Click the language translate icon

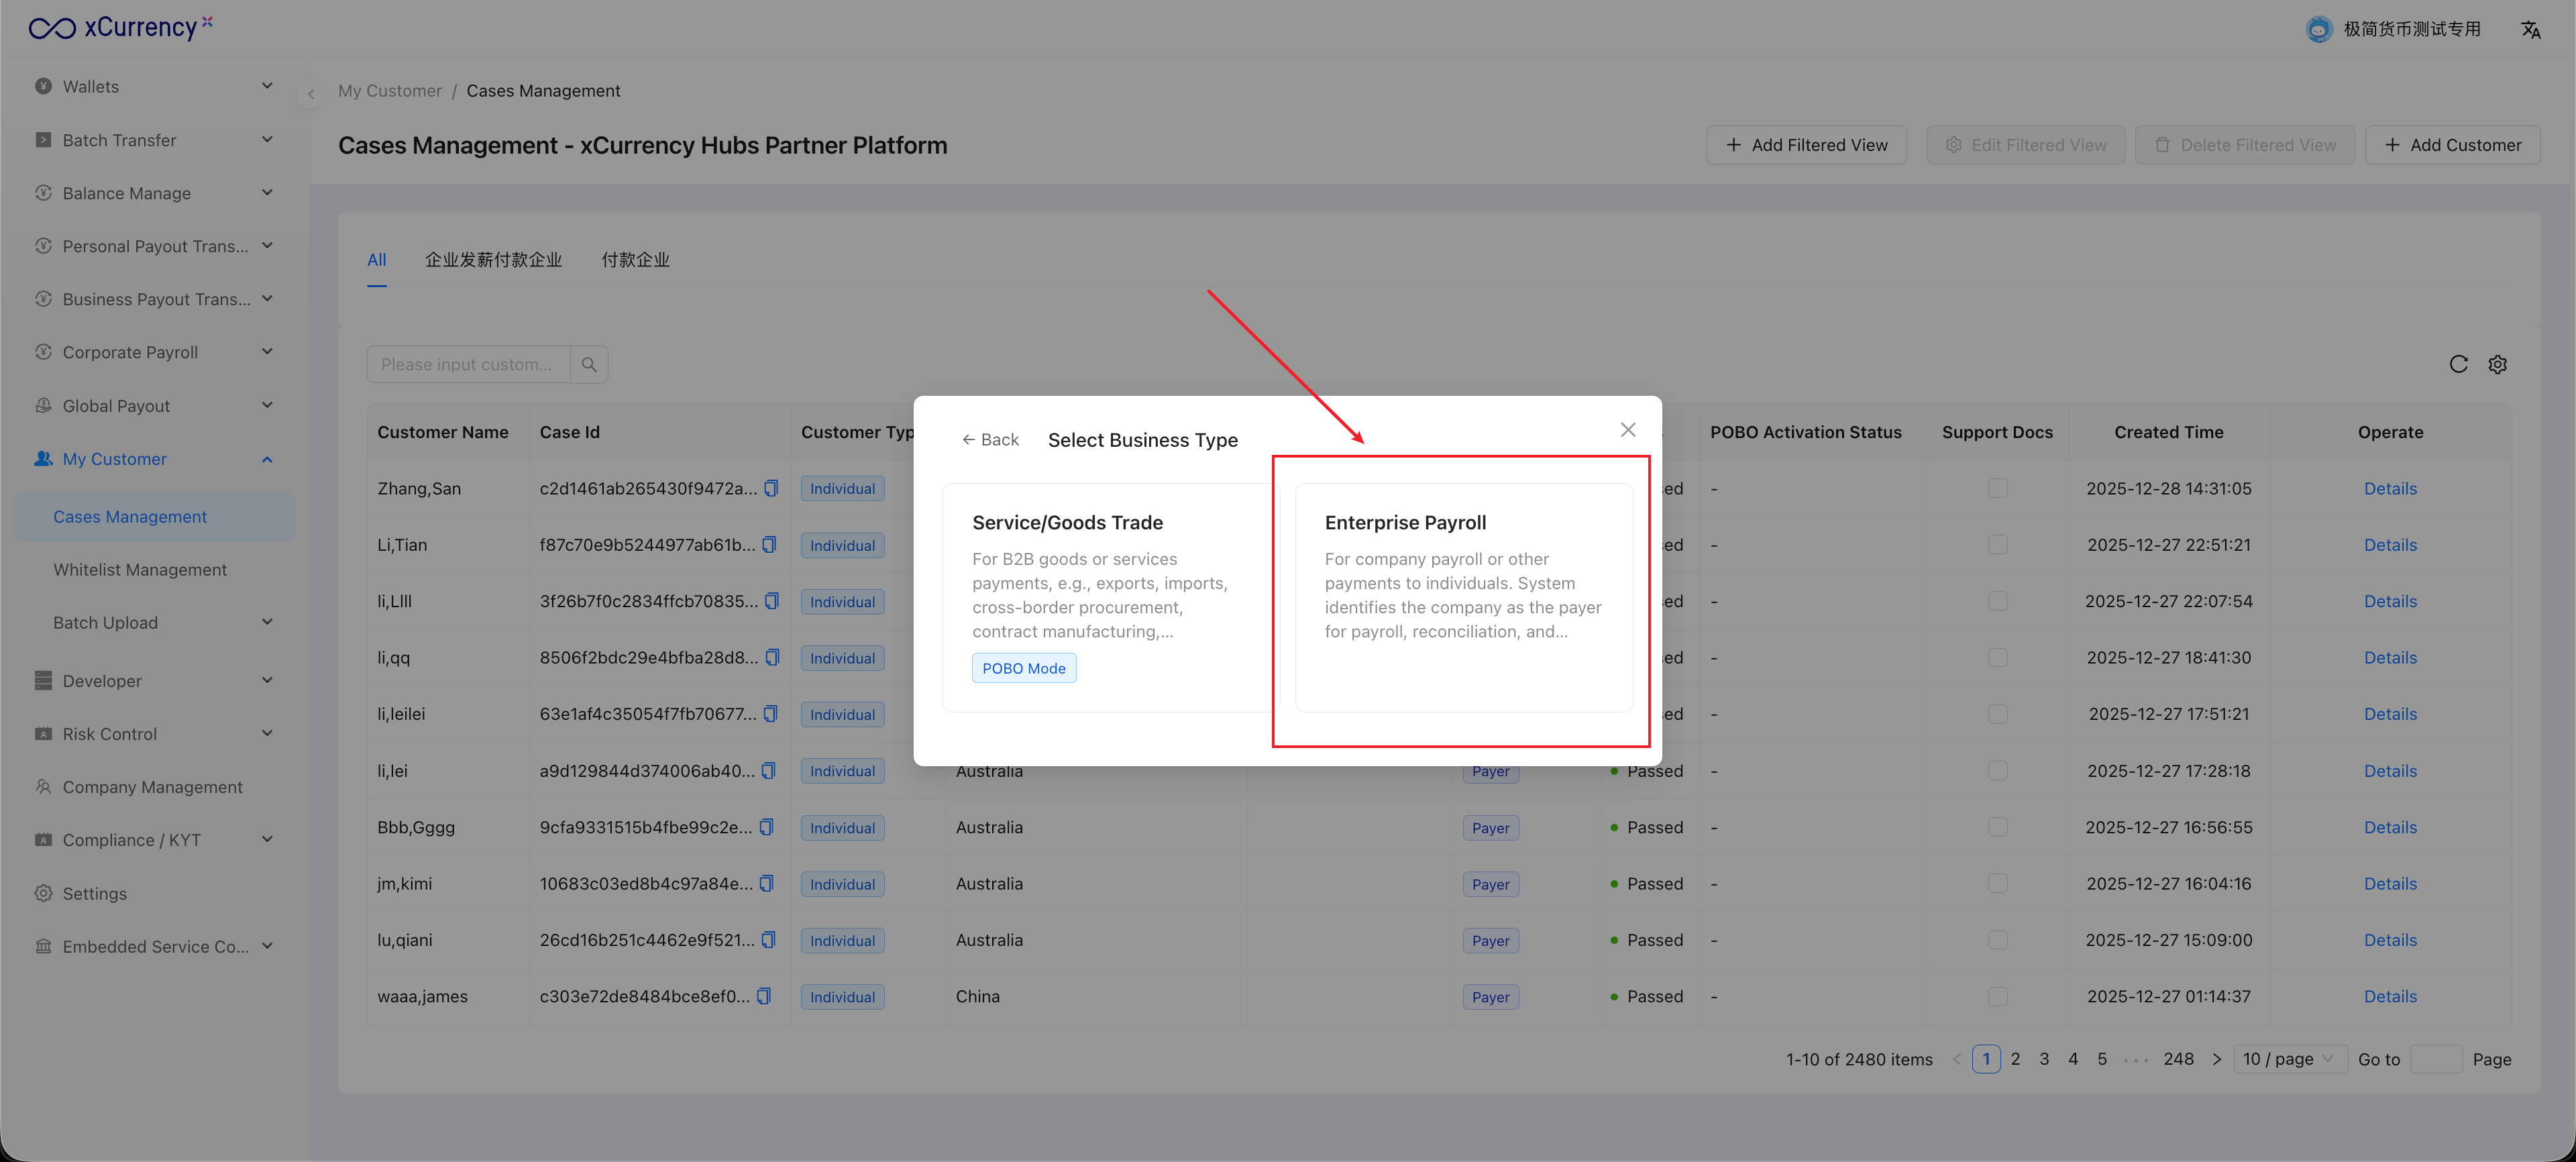point(2530,30)
